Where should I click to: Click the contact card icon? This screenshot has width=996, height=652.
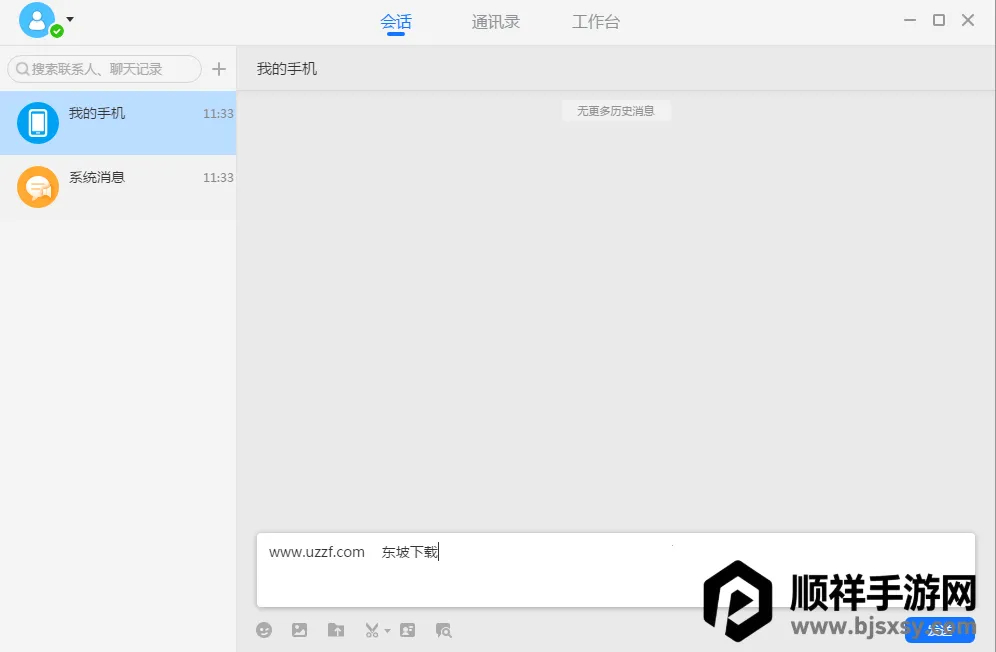[x=407, y=630]
